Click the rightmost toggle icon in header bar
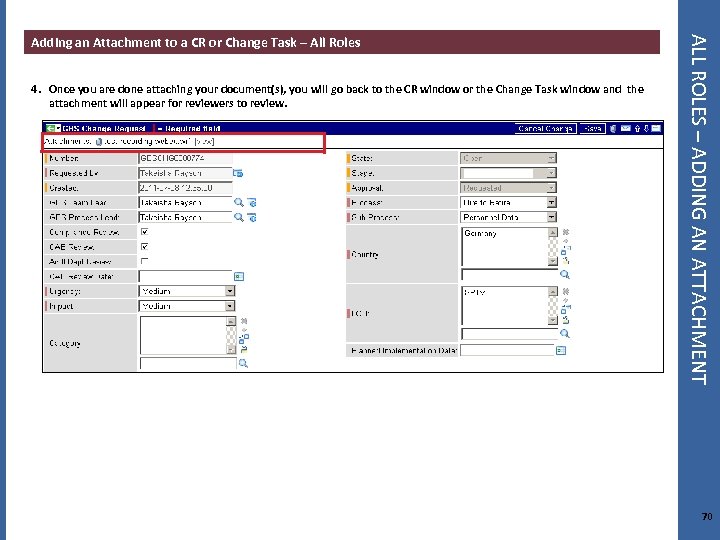720x540 pixels. (656, 129)
